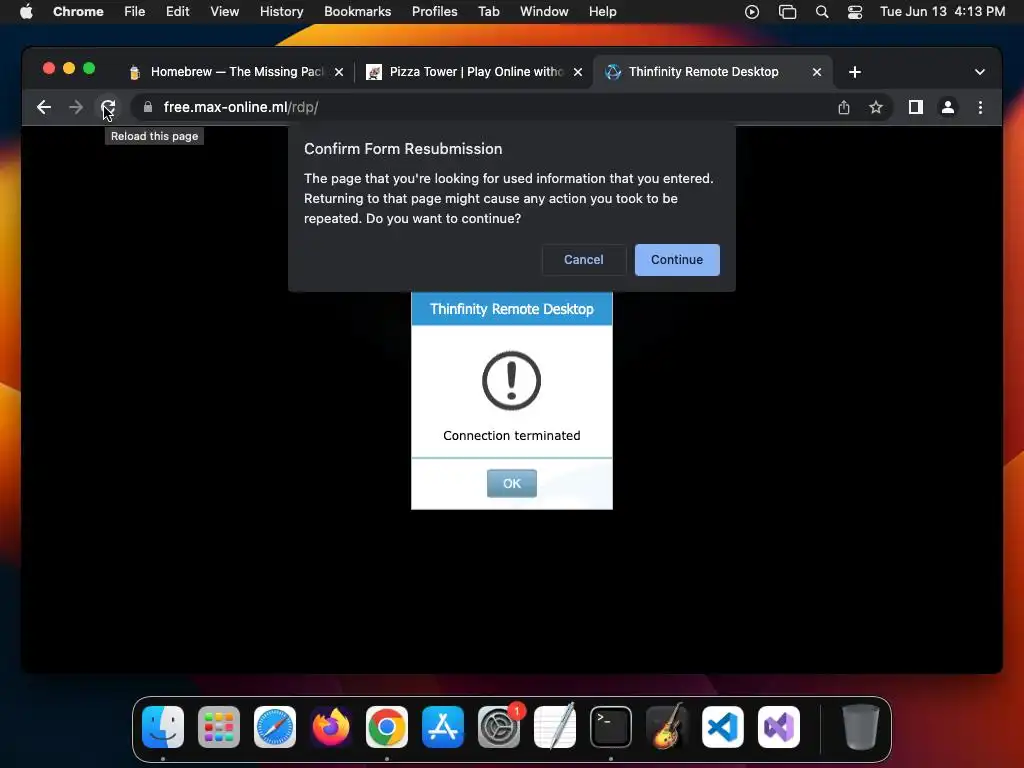Expand the tab search chevron

click(x=980, y=72)
